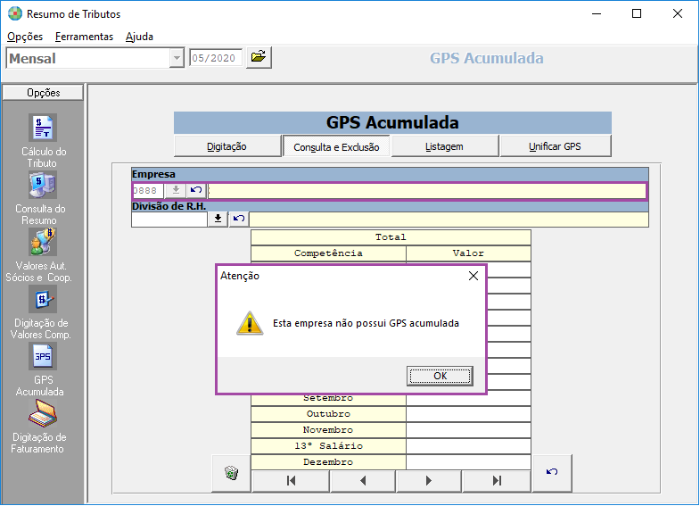Click the Dezembro row label

click(x=328, y=462)
